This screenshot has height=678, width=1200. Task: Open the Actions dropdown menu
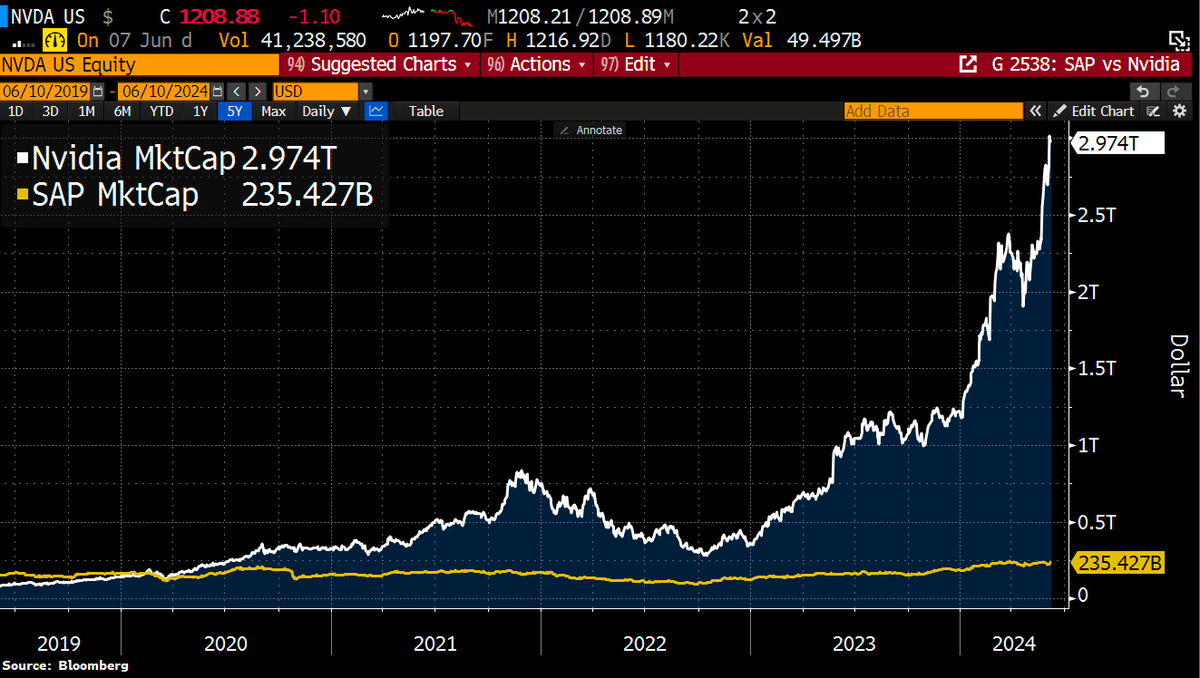pos(535,65)
